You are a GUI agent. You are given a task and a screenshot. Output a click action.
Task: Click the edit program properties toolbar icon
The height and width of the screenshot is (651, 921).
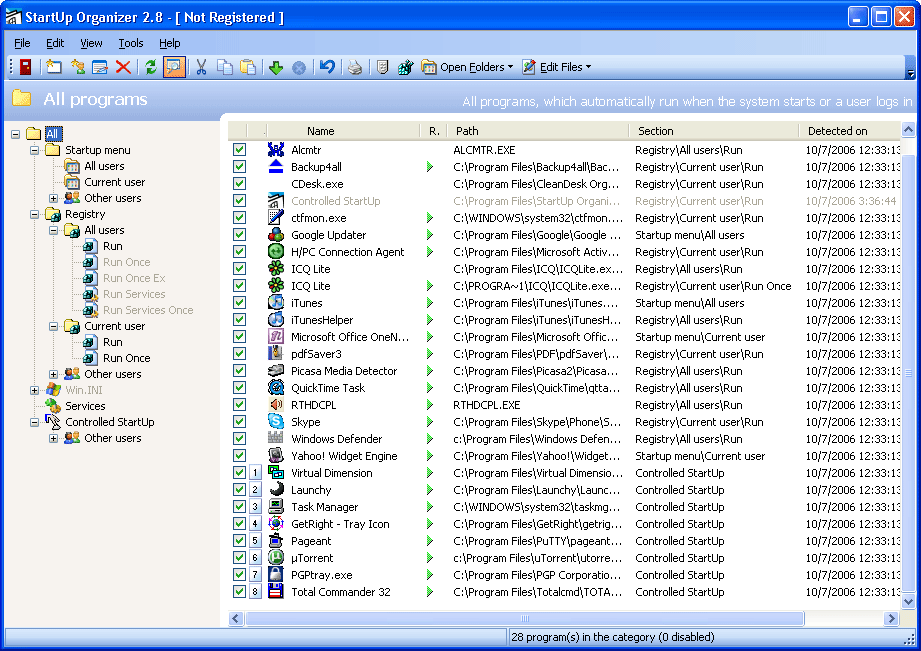(x=100, y=67)
